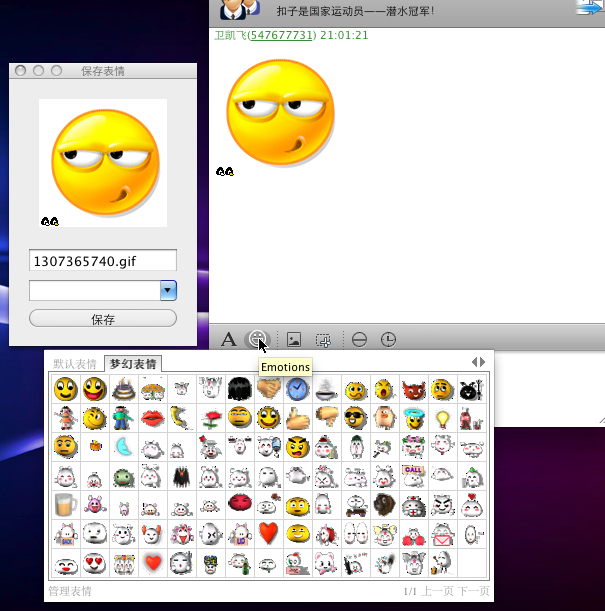This screenshot has width=605, height=611.
Task: Open the category dropdown in 保存表情 window
Action: 168,290
